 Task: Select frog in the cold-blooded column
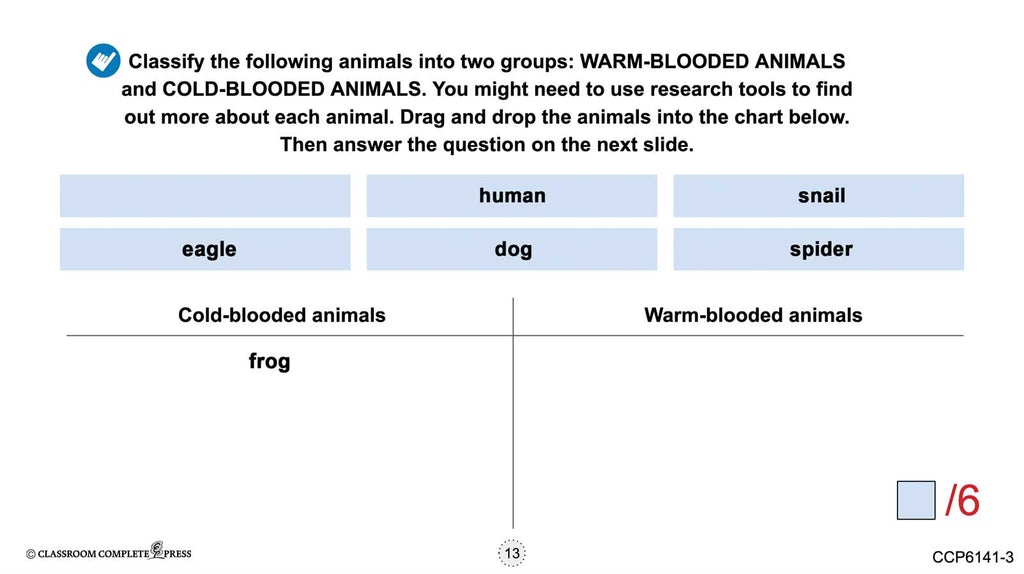[269, 361]
